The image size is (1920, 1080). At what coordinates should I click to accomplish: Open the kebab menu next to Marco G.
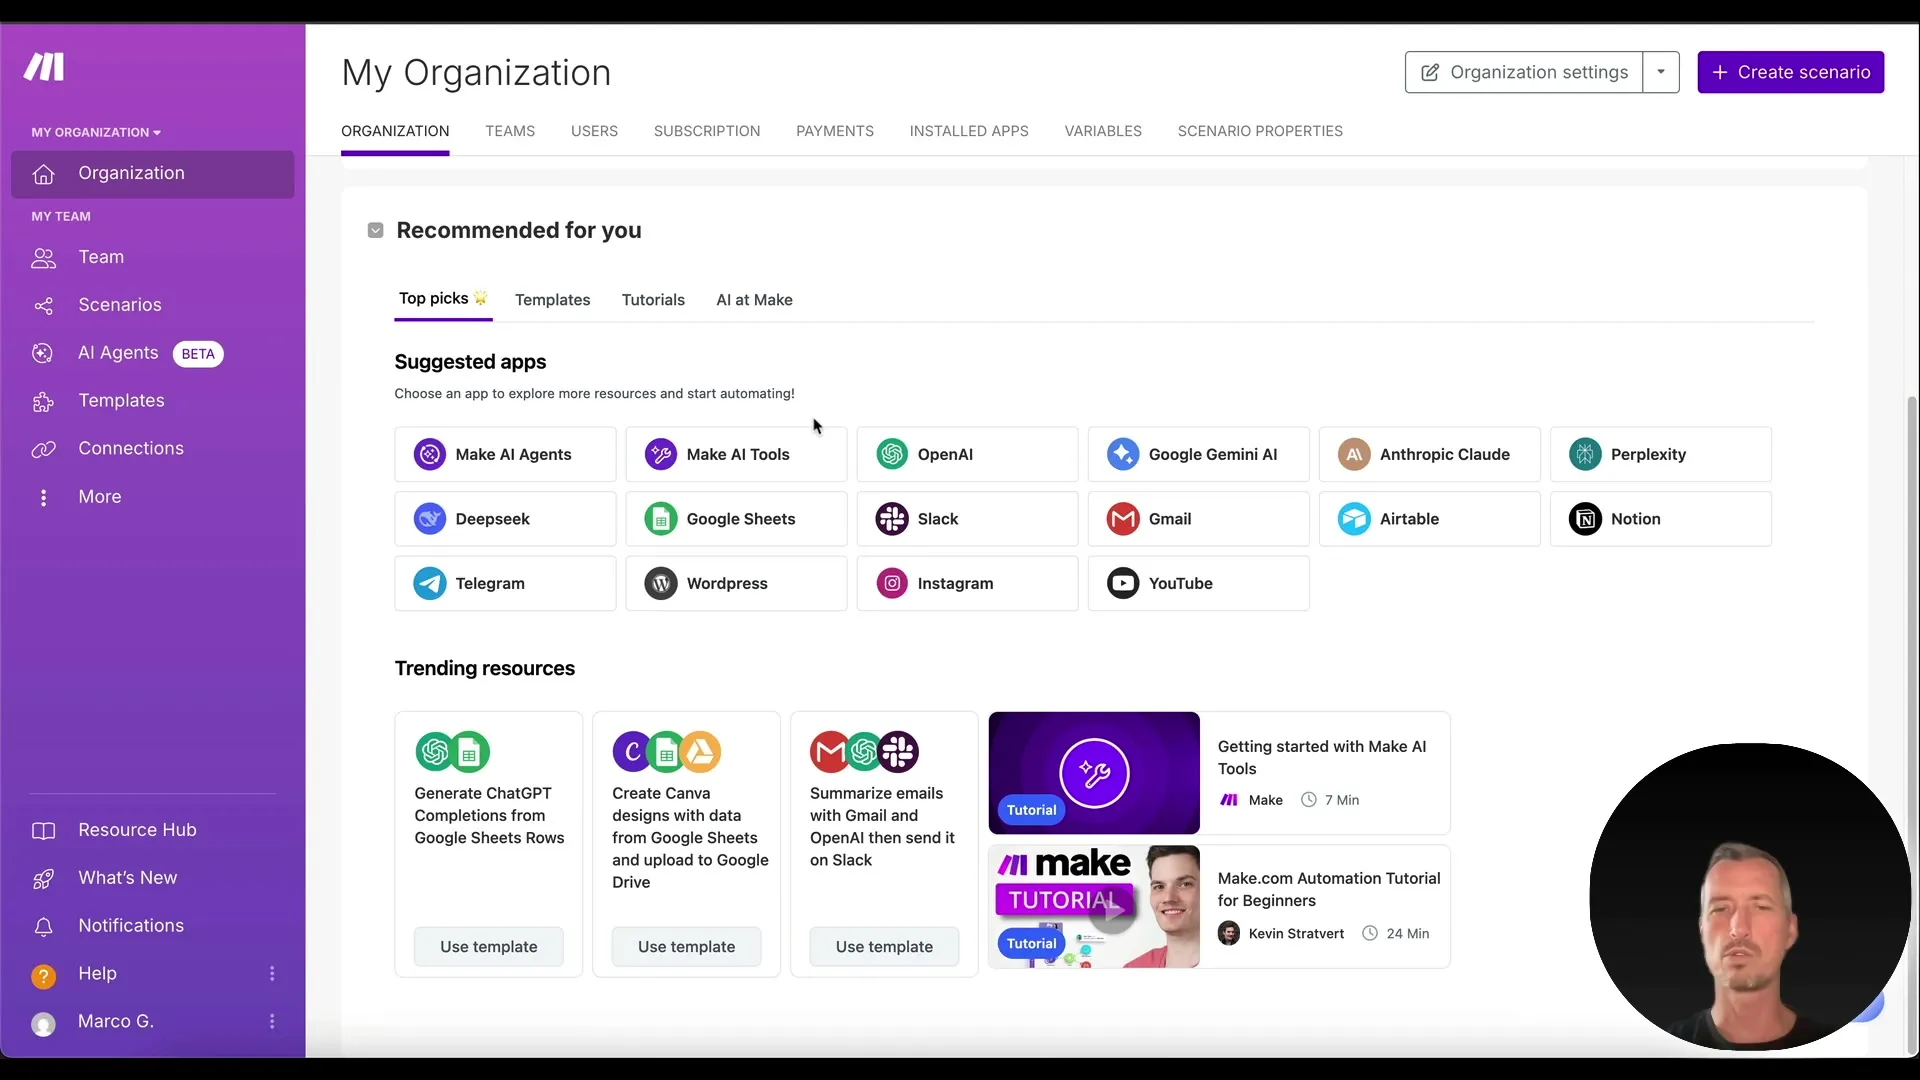[x=272, y=1021]
